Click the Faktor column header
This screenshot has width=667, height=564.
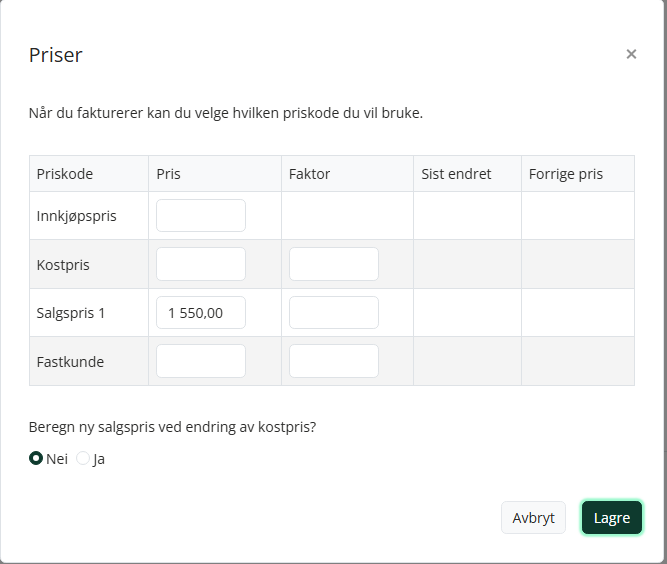tap(309, 174)
